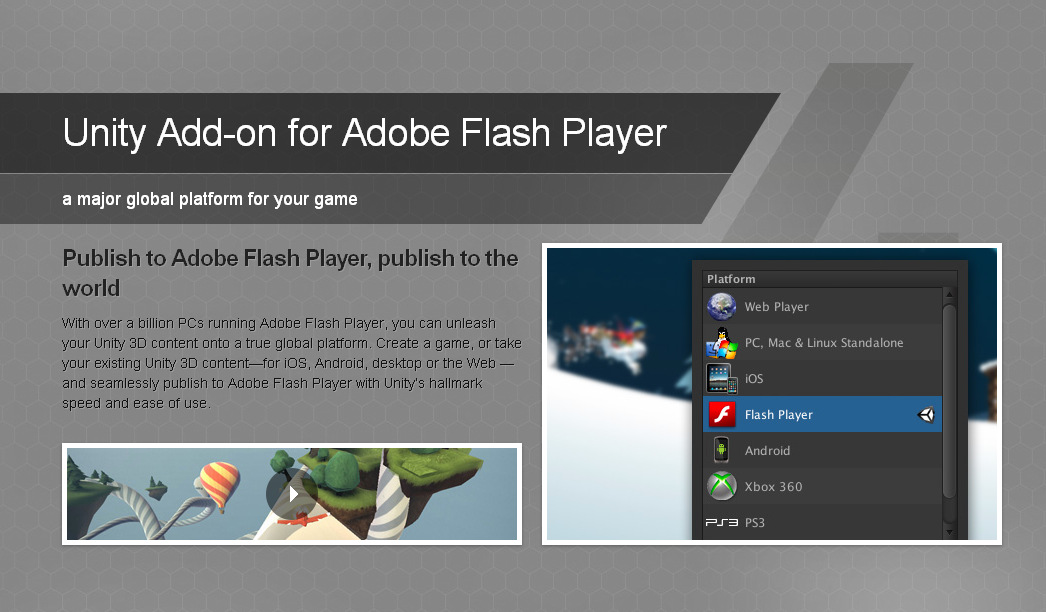Click the PS3 logo icon
Screen dimensions: 1046x612
coord(721,523)
